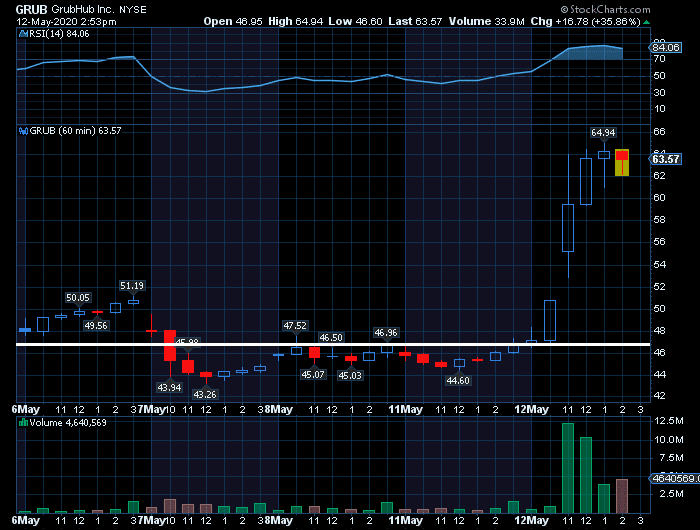Click the 70 level on the RSI axis

point(660,59)
